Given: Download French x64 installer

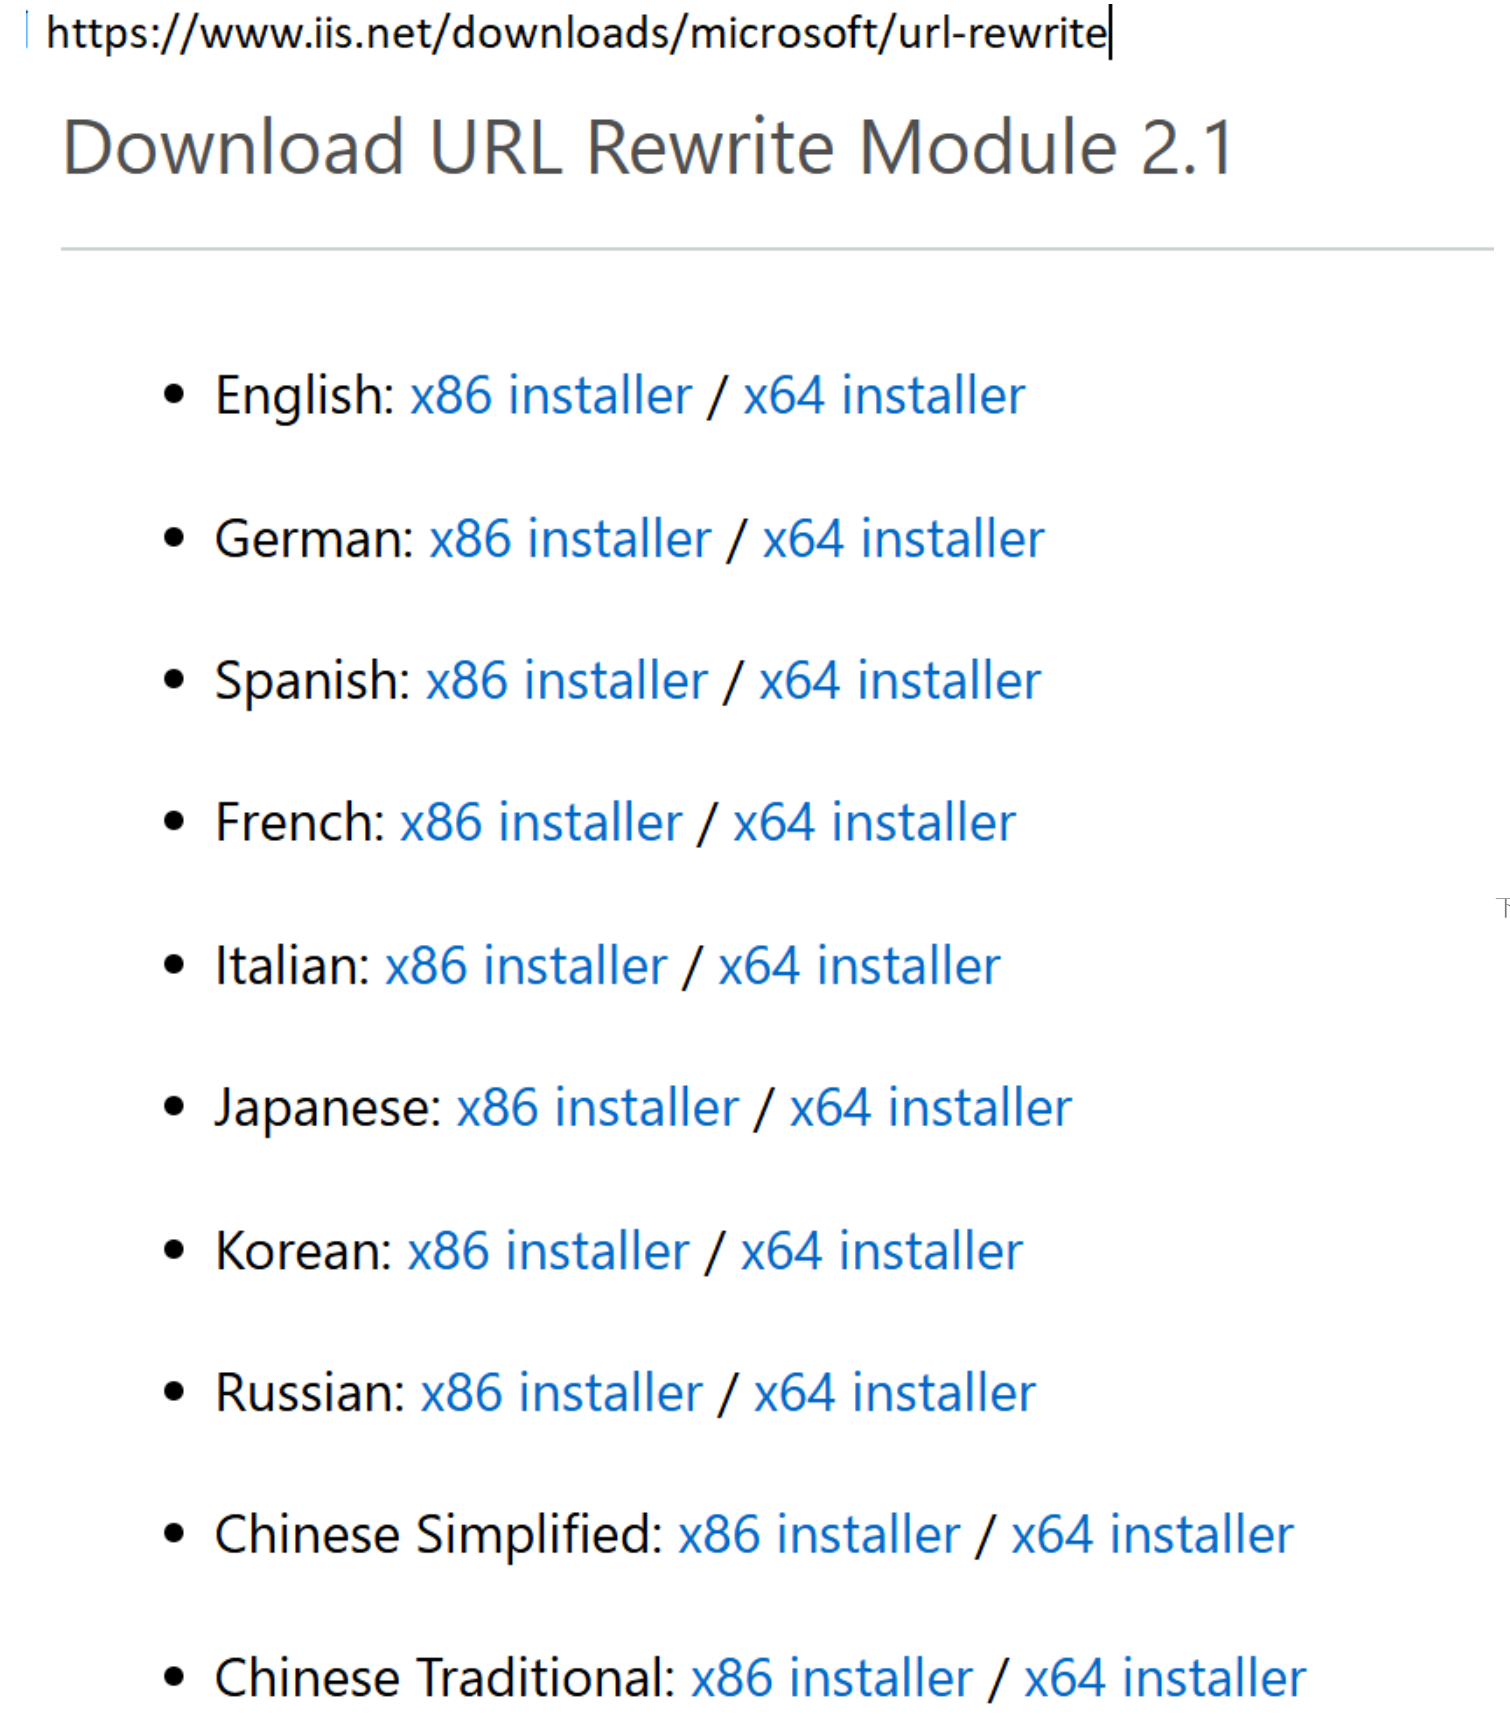Looking at the screenshot, I should pos(874,823).
